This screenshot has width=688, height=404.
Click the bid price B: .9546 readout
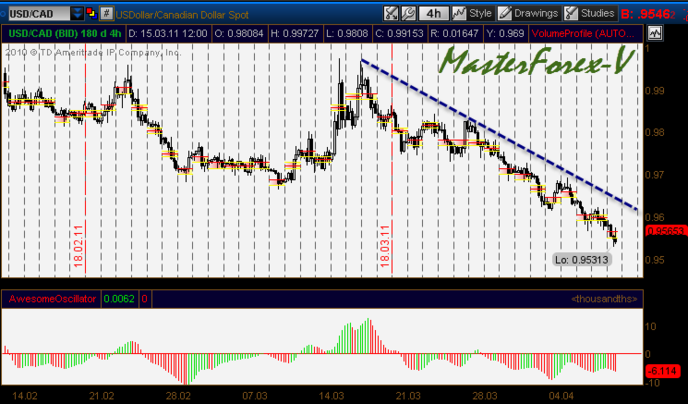tap(648, 14)
